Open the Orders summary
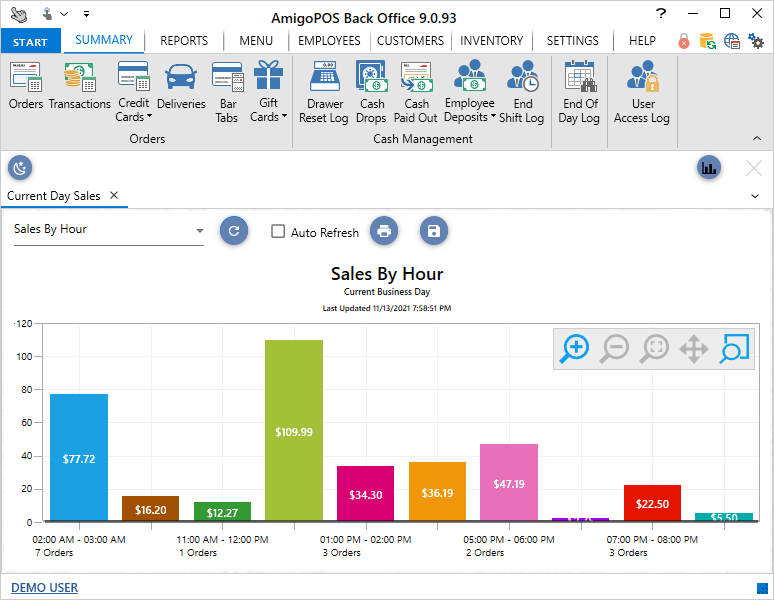 [26, 84]
